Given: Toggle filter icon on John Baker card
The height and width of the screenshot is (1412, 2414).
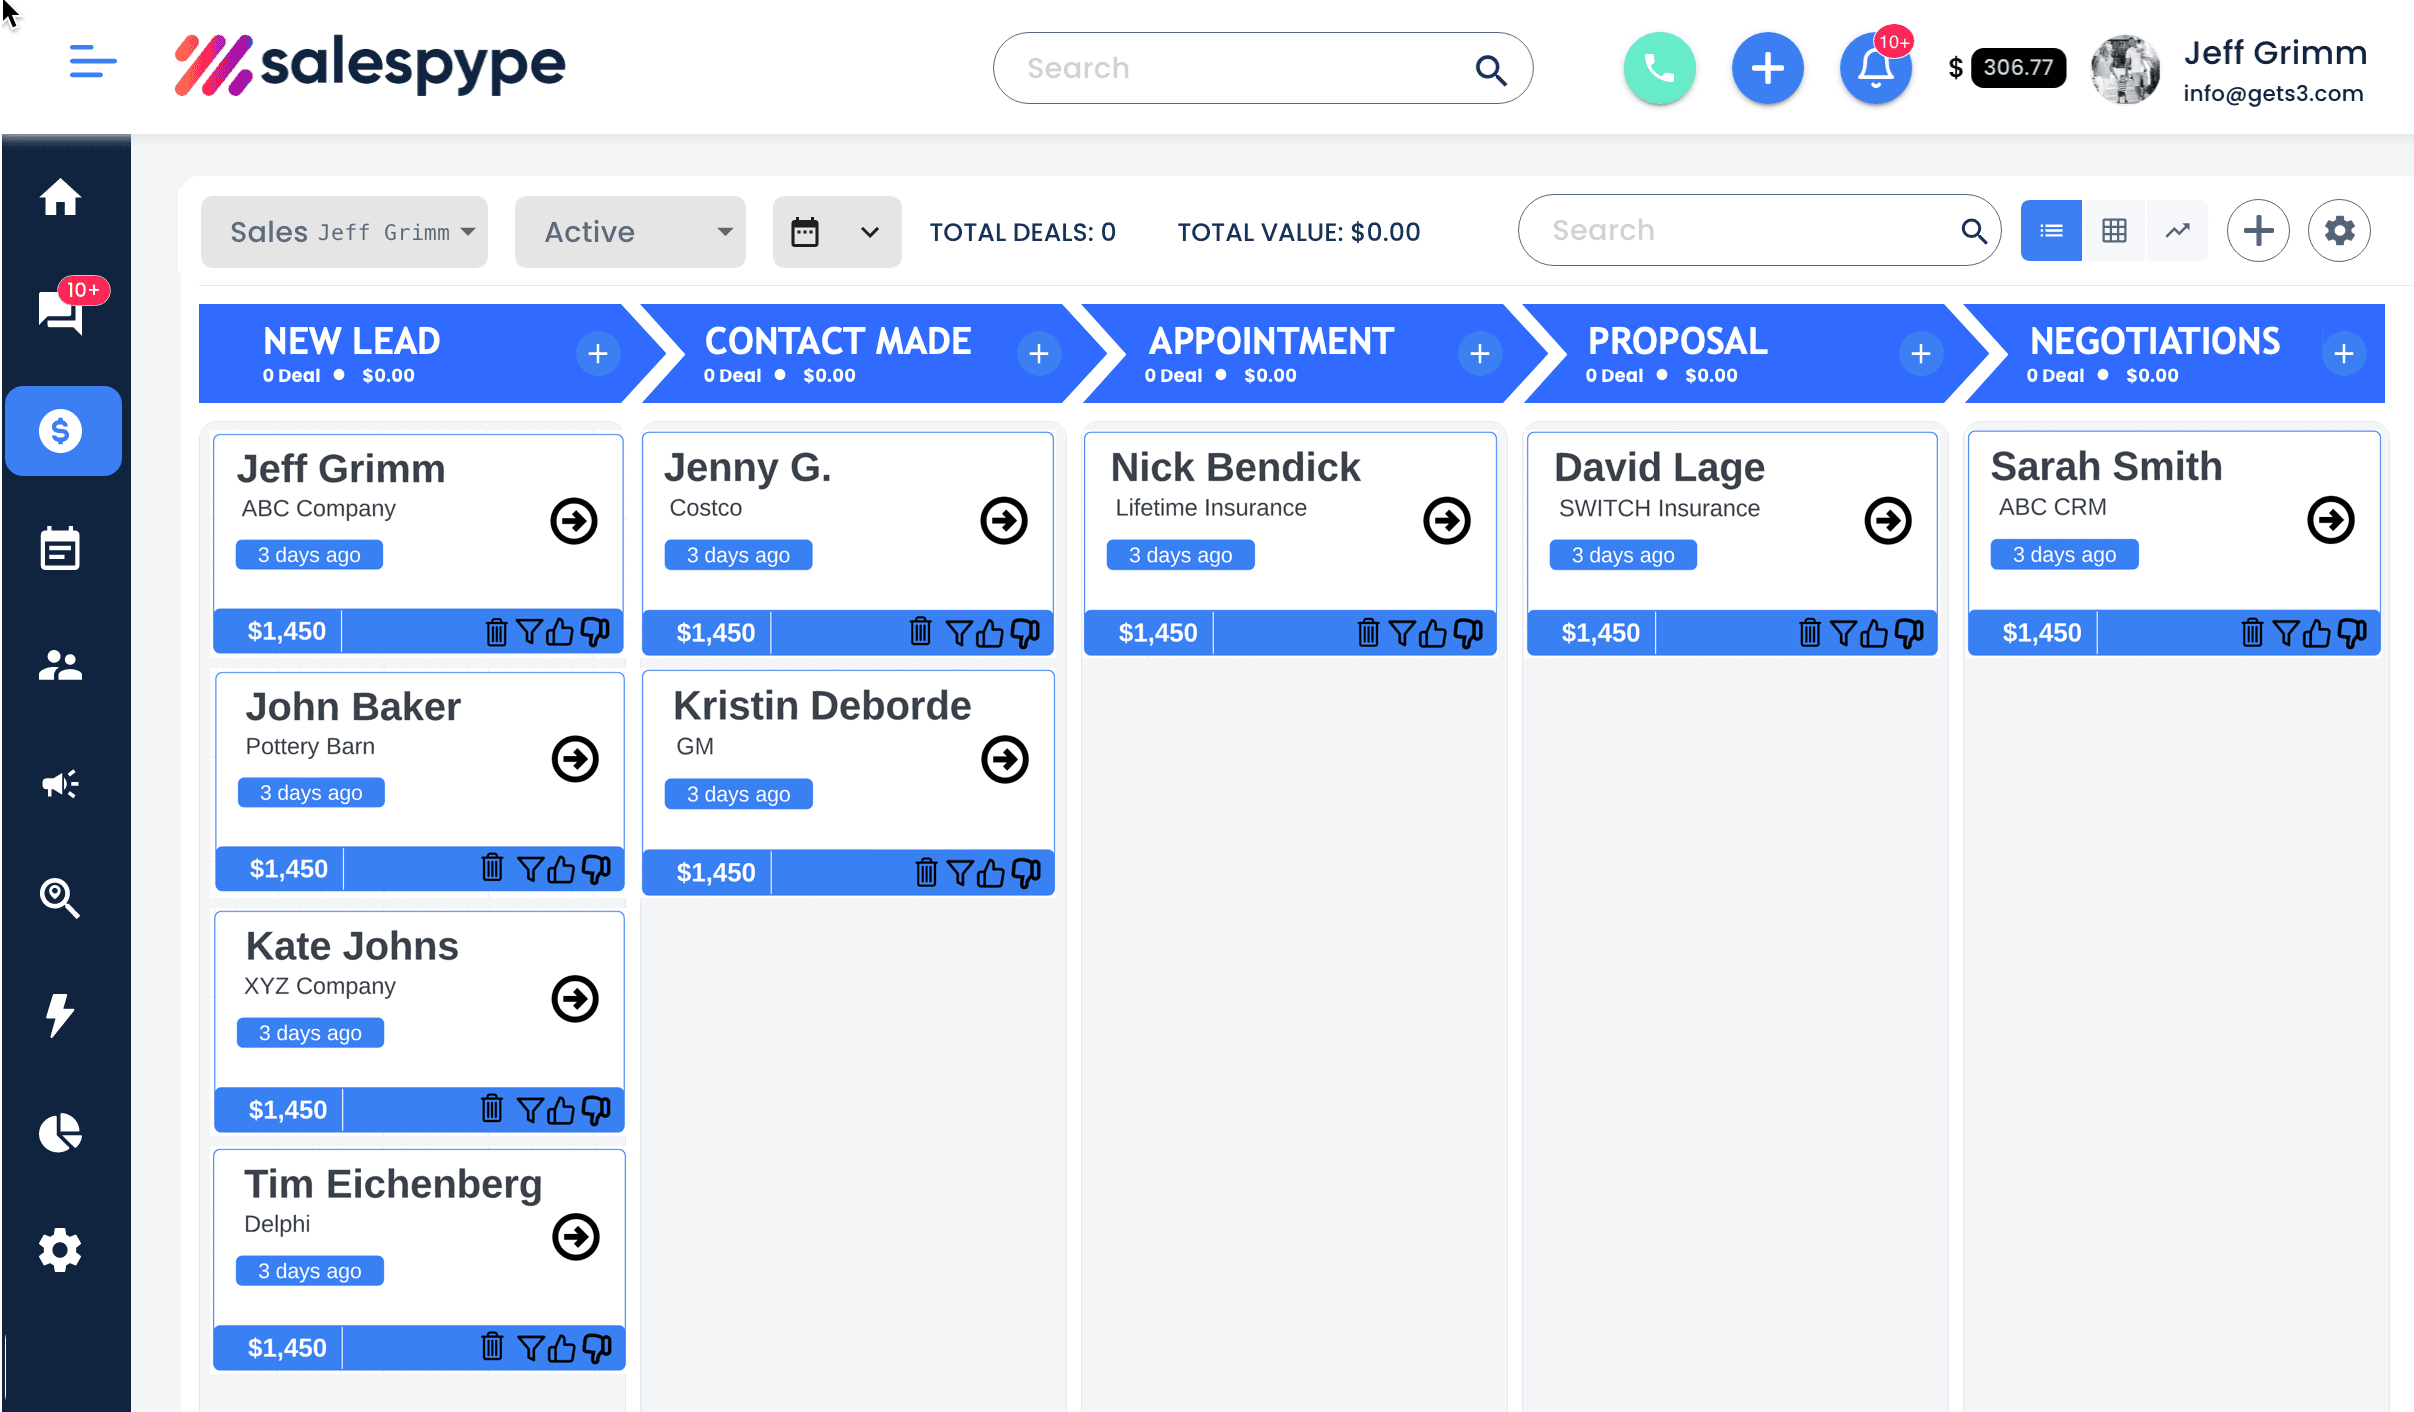Looking at the screenshot, I should pyautogui.click(x=530, y=869).
